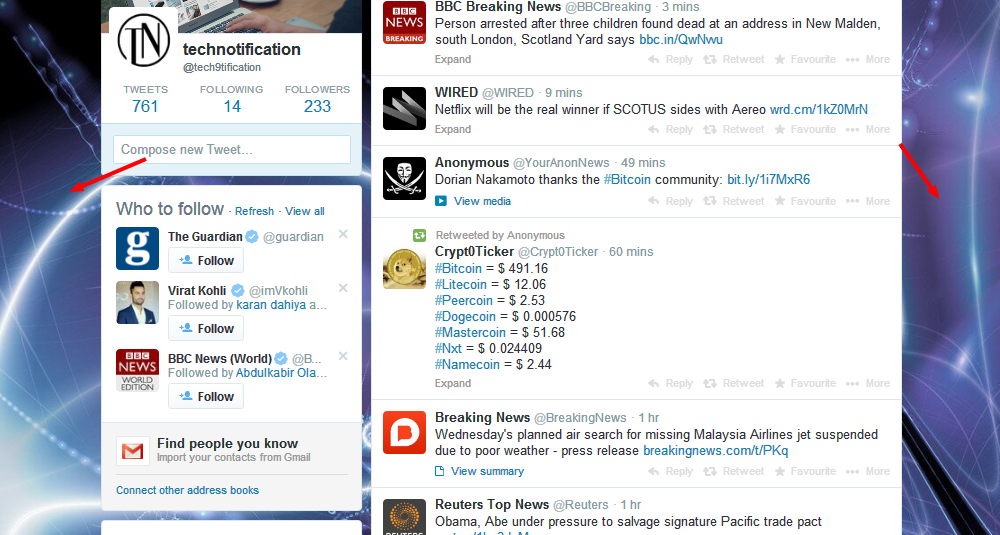Viewport: 1000px width, 535px height.
Task: Open Connect other address books link
Action: point(188,490)
